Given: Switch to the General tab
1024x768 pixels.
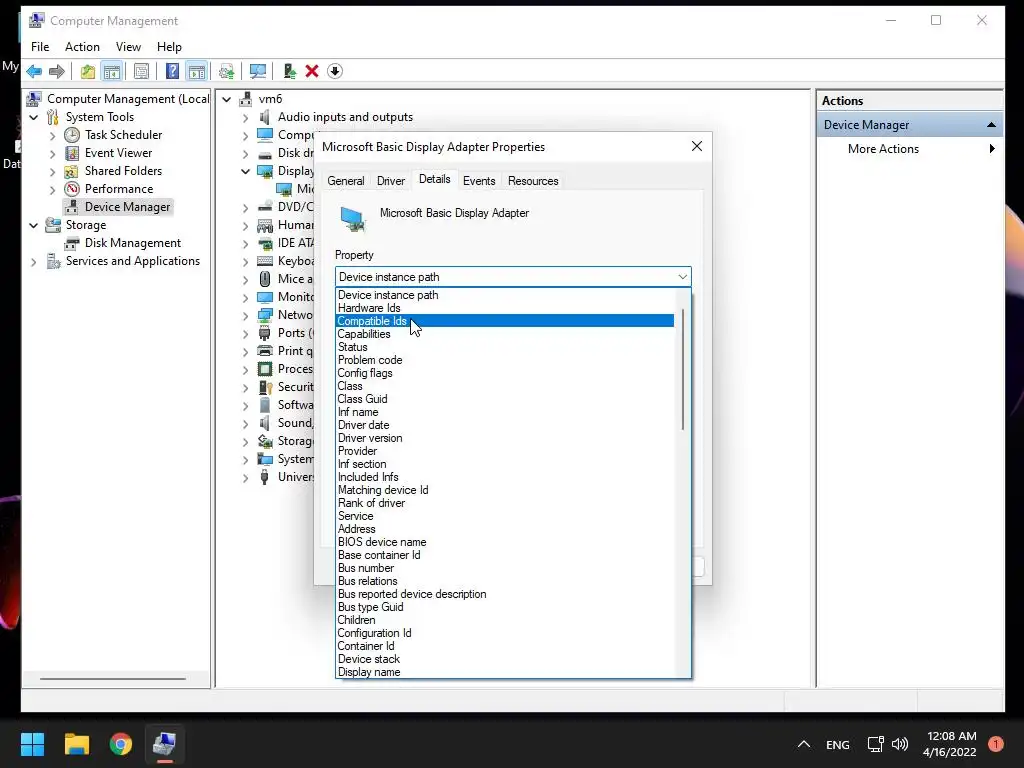Looking at the screenshot, I should (345, 181).
